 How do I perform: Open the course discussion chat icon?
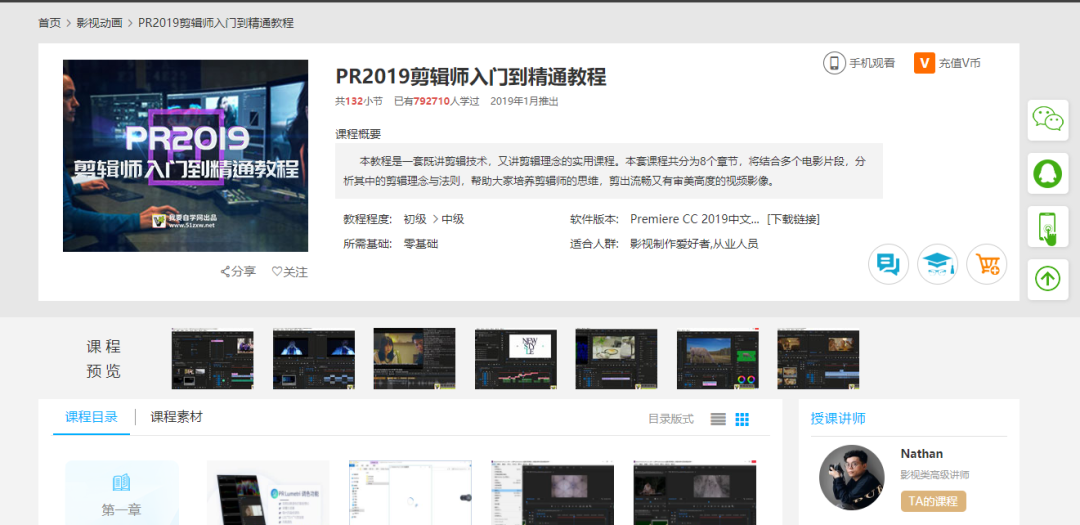coord(889,265)
